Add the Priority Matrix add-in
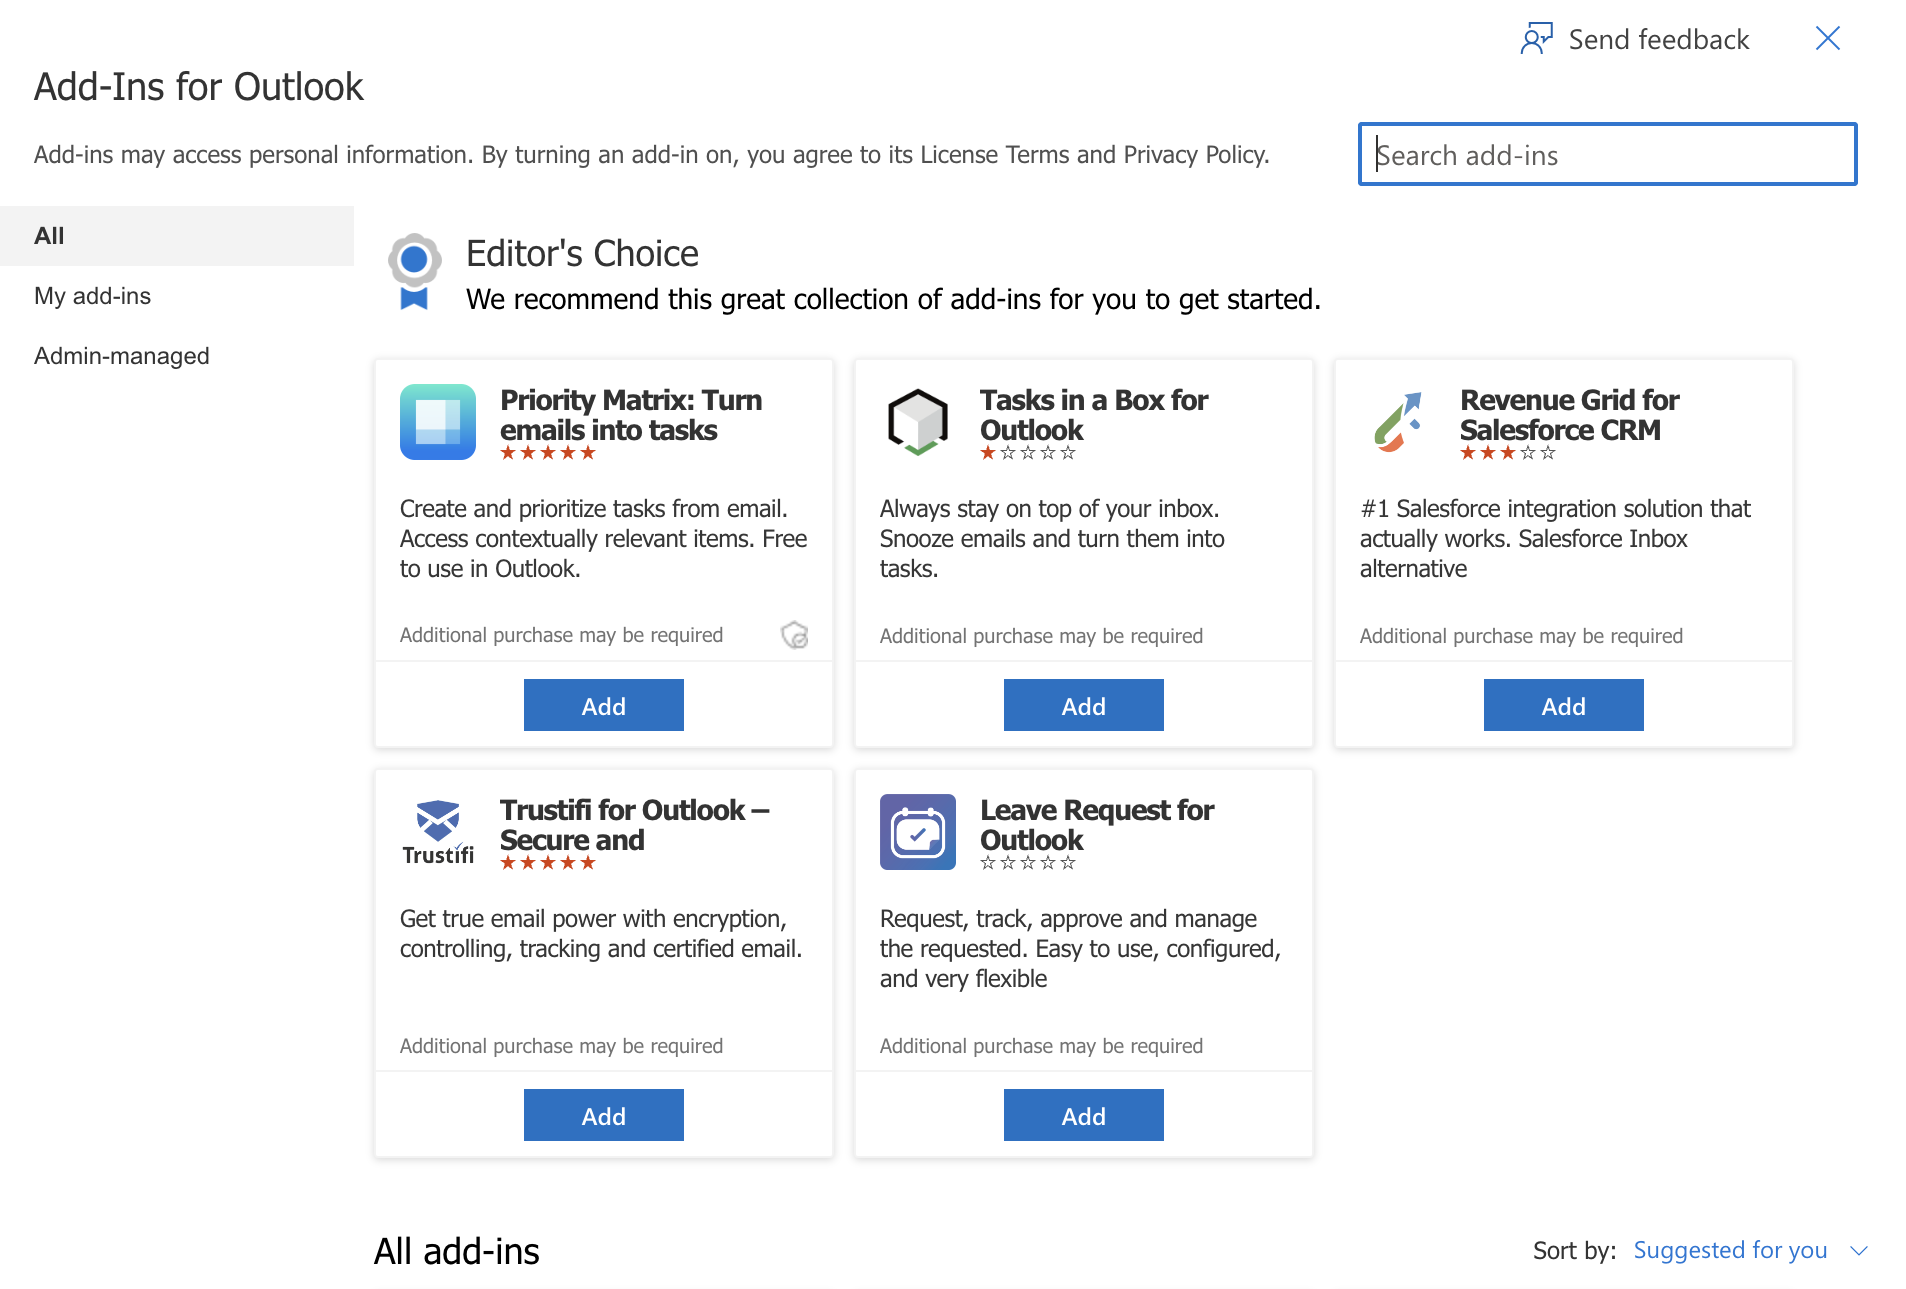Screen dimensions: 1906x1289 pyautogui.click(x=603, y=705)
